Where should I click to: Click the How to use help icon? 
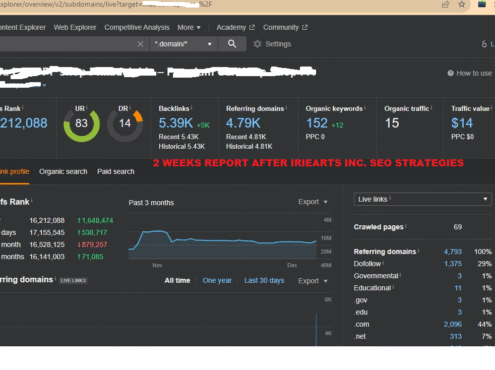[450, 73]
